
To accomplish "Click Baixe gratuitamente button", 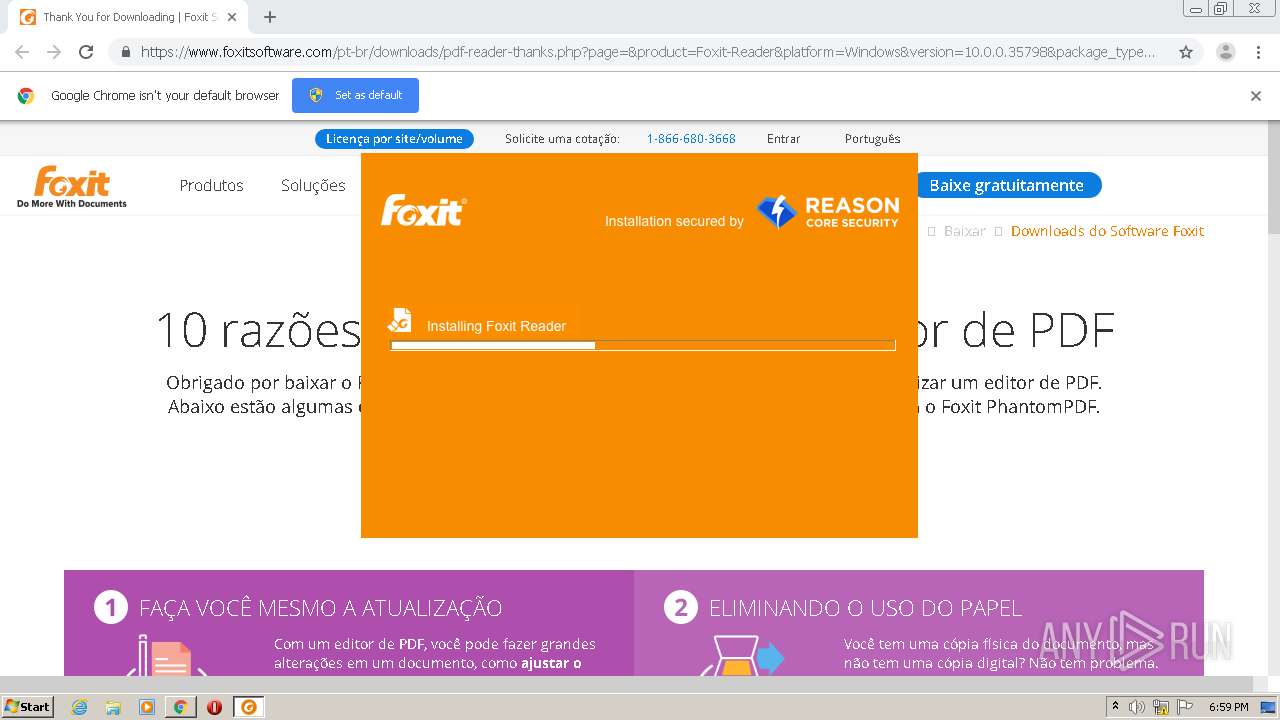I will (x=1006, y=185).
